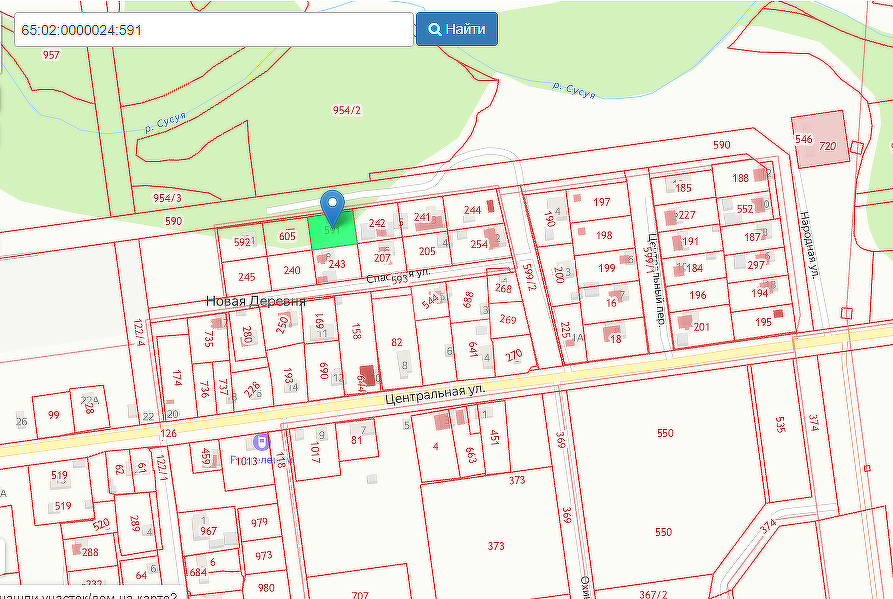Viewport: 893px width, 599px height.
Task: Click the cadastral number search field
Action: 213,29
